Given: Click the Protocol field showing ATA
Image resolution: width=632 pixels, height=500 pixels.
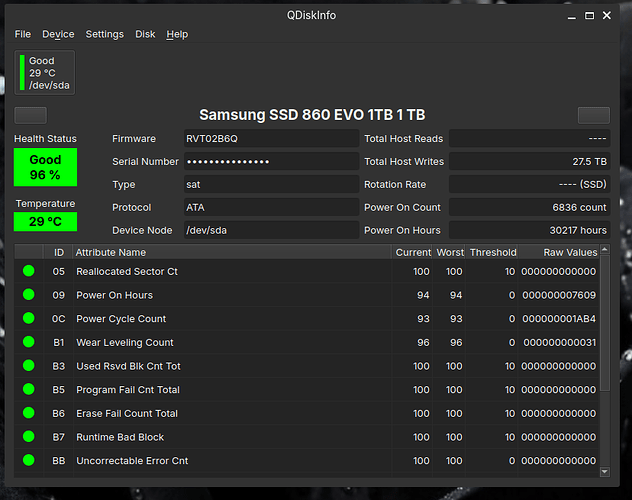Looking at the screenshot, I should point(271,207).
